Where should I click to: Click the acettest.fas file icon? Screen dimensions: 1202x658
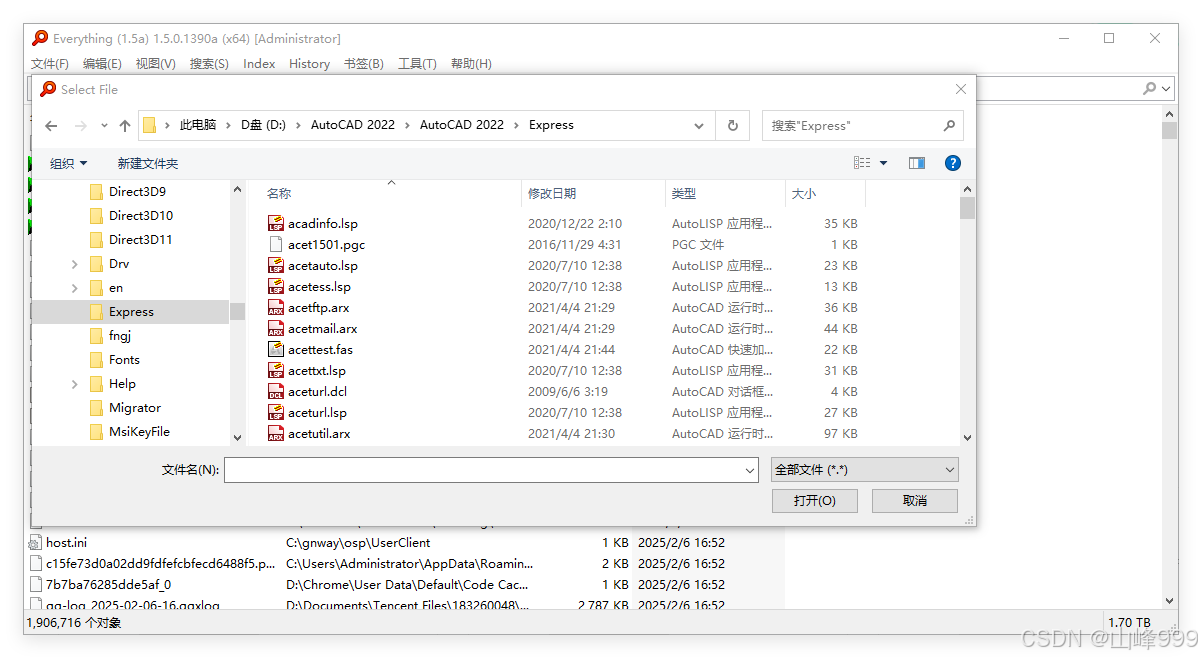(276, 350)
